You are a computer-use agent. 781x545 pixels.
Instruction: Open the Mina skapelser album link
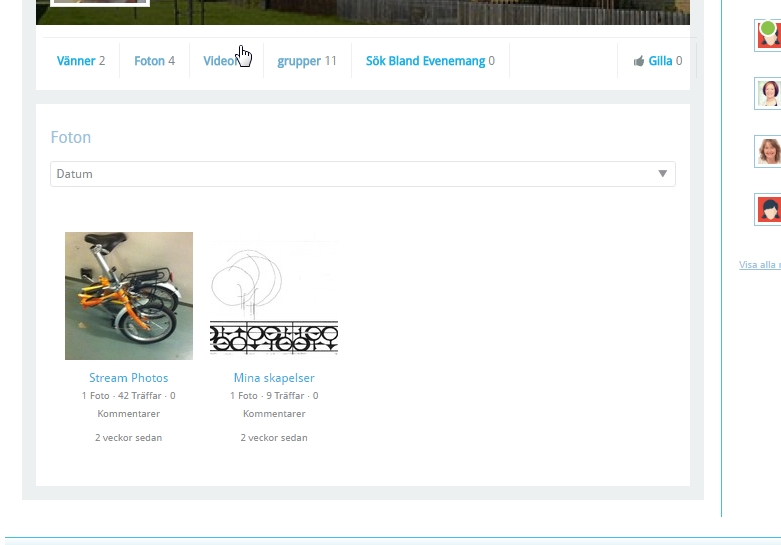tap(274, 378)
